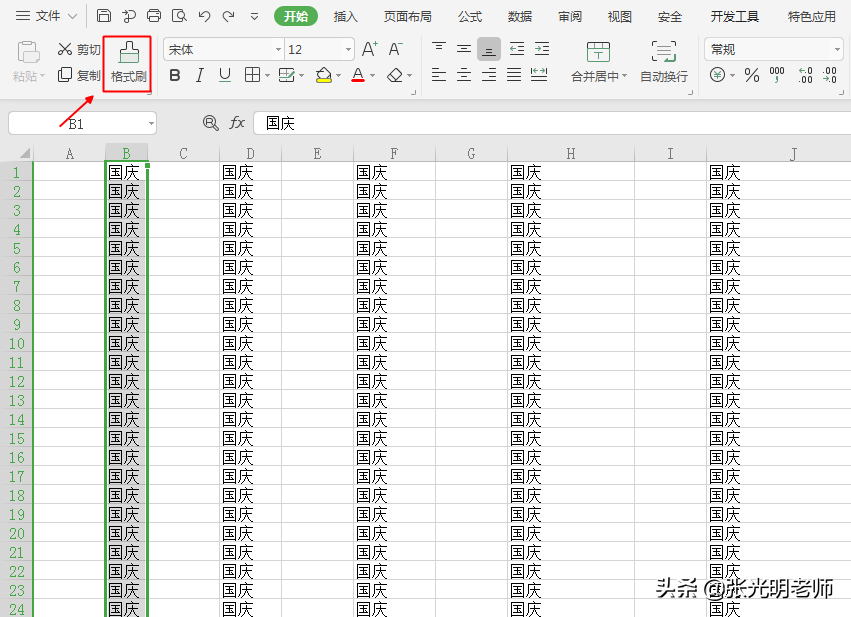Click the Select All corner triangle
This screenshot has height=617, width=851.
tap(24, 152)
